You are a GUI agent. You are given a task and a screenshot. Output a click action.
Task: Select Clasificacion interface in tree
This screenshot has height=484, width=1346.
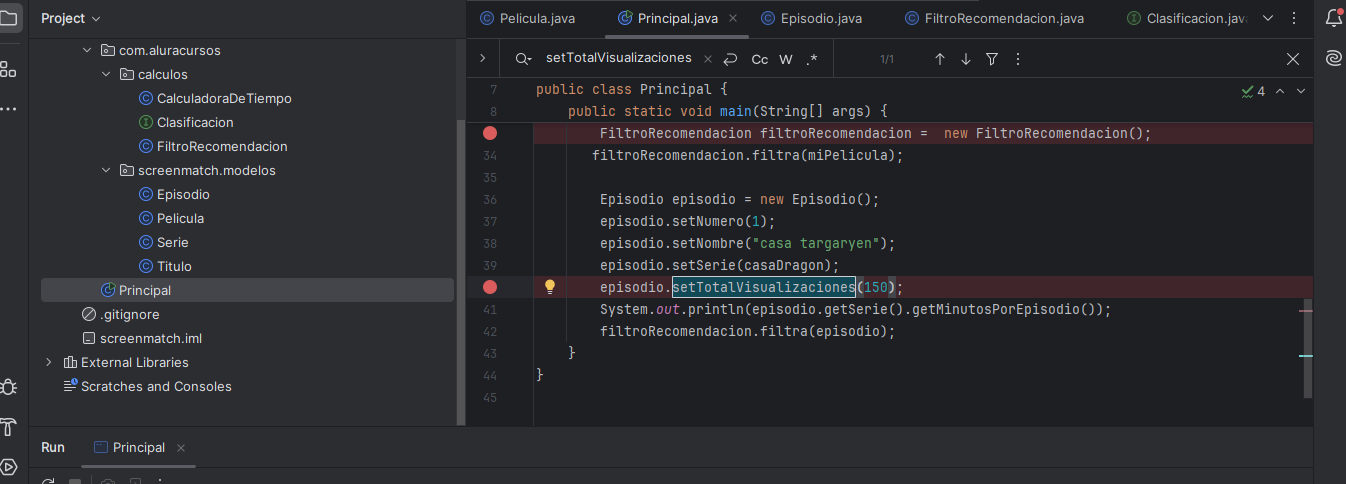(195, 122)
